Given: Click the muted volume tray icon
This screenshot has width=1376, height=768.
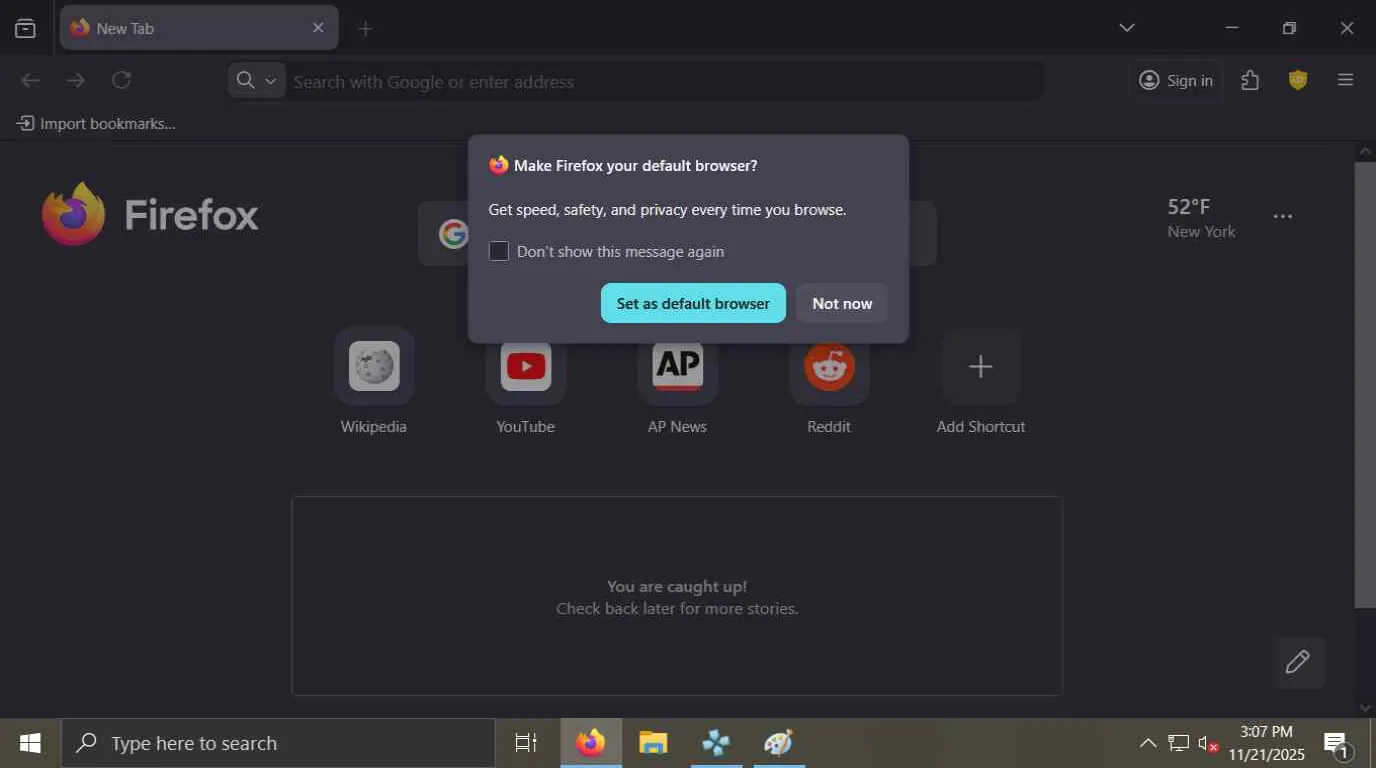Looking at the screenshot, I should point(1208,743).
